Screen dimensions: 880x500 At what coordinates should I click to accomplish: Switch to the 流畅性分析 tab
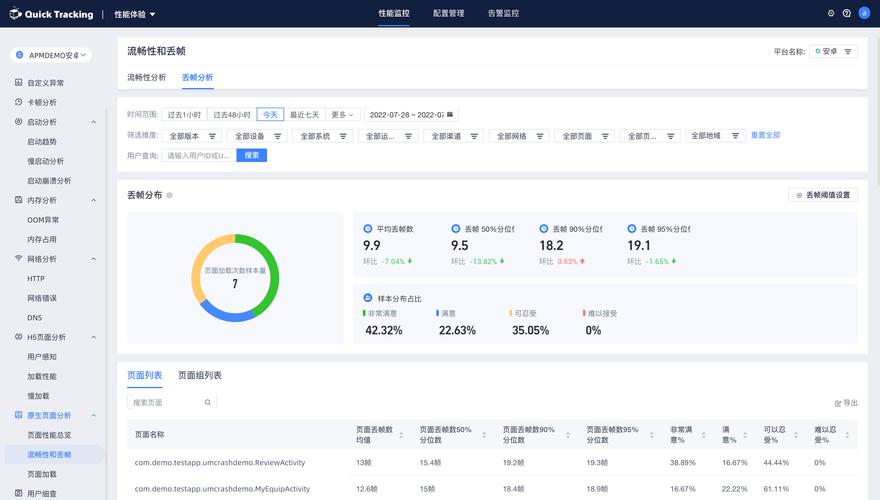coord(147,77)
